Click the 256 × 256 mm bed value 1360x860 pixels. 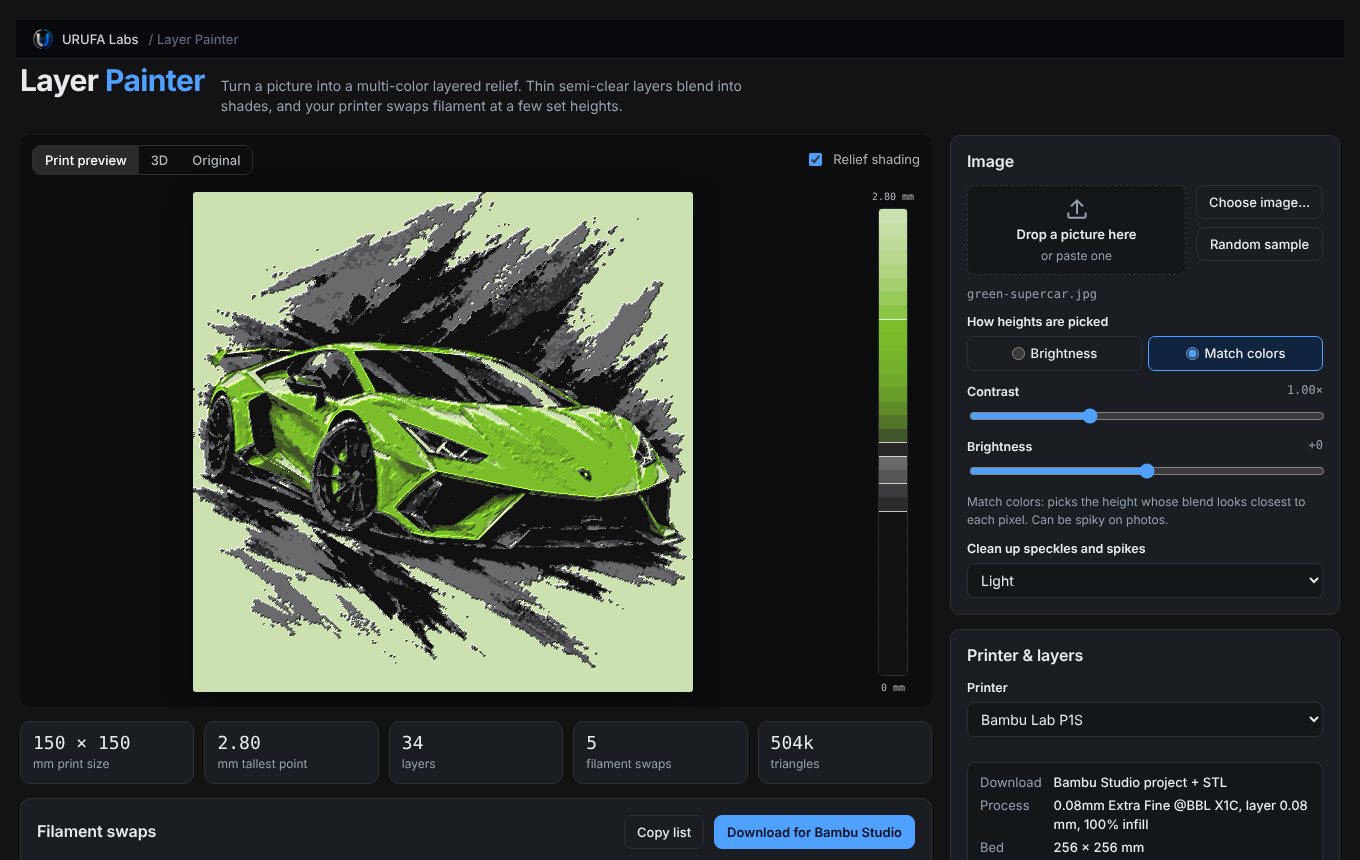1099,847
